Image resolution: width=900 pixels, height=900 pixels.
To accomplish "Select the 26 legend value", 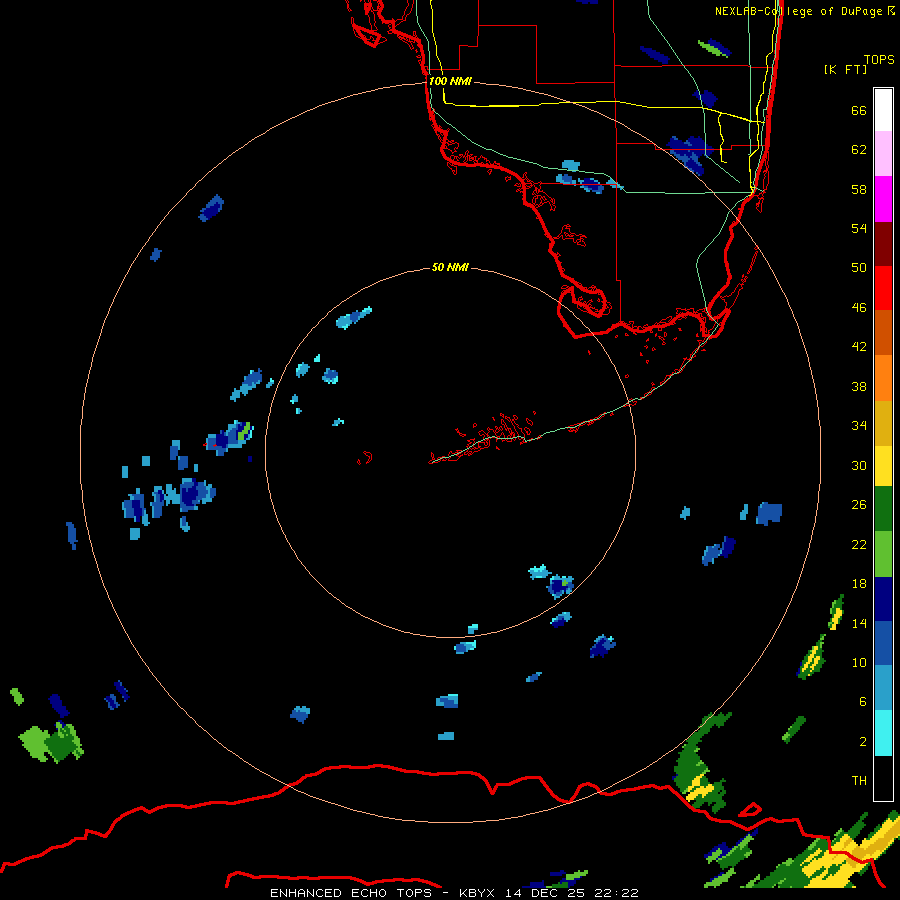I will 859,505.
